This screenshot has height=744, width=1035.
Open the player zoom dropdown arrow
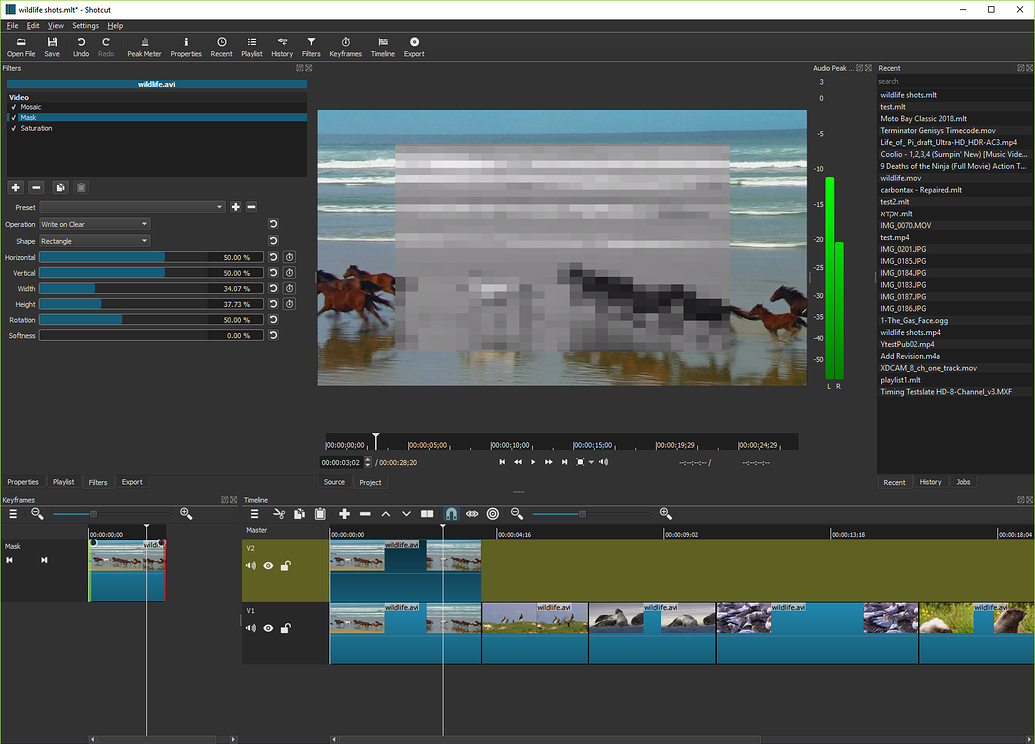[591, 462]
